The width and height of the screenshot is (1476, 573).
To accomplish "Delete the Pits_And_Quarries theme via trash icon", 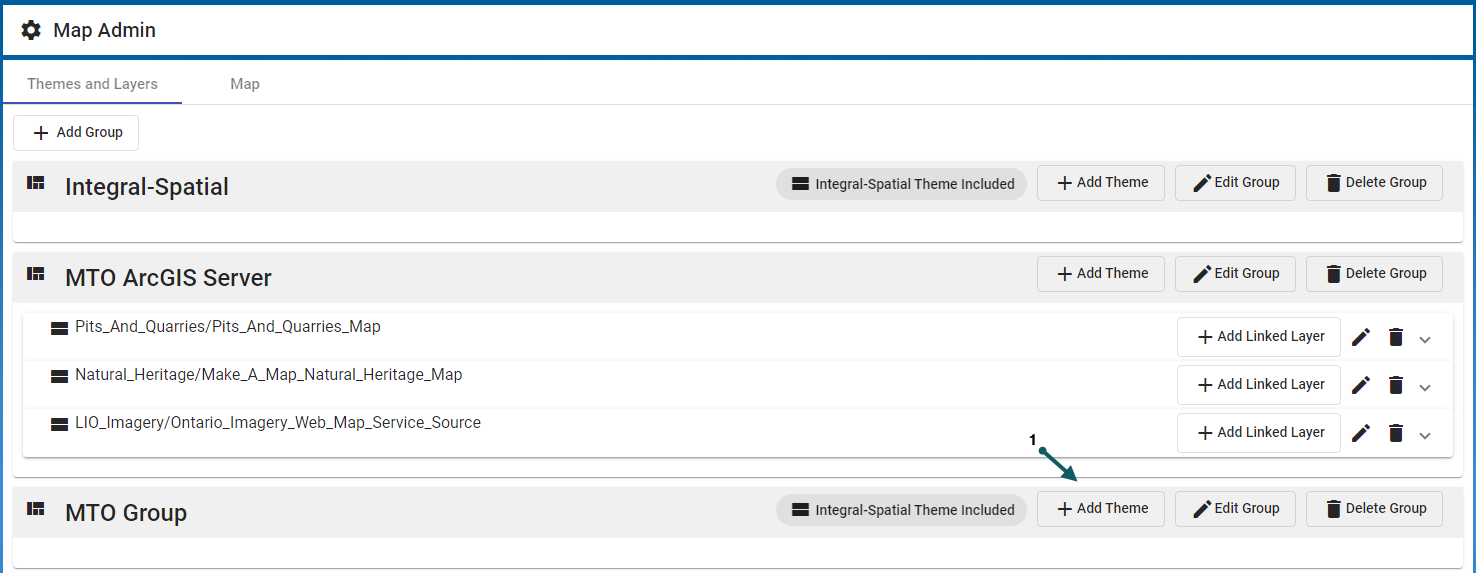I will pyautogui.click(x=1396, y=337).
